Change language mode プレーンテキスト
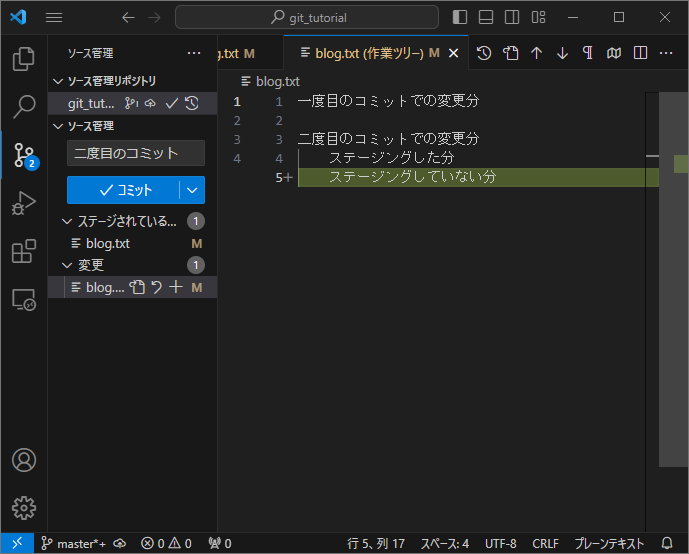 coord(609,543)
